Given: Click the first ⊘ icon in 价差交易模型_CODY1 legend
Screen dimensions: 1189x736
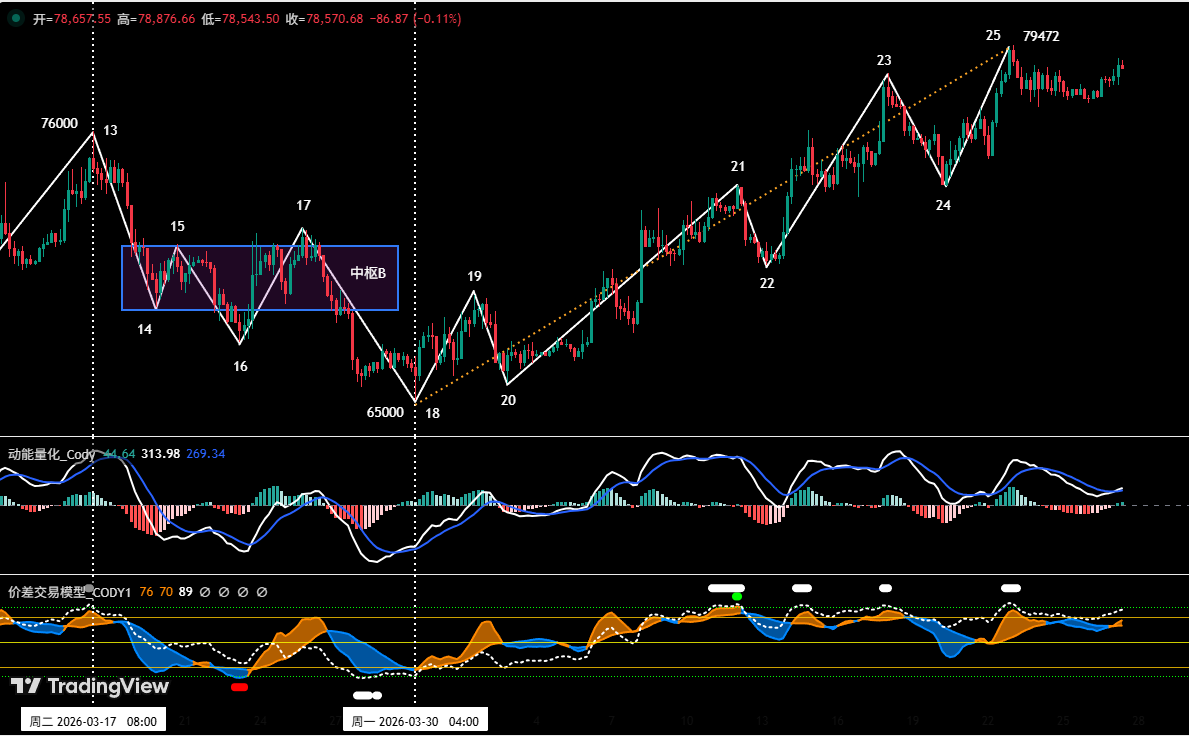Looking at the screenshot, I should click(x=204, y=592).
